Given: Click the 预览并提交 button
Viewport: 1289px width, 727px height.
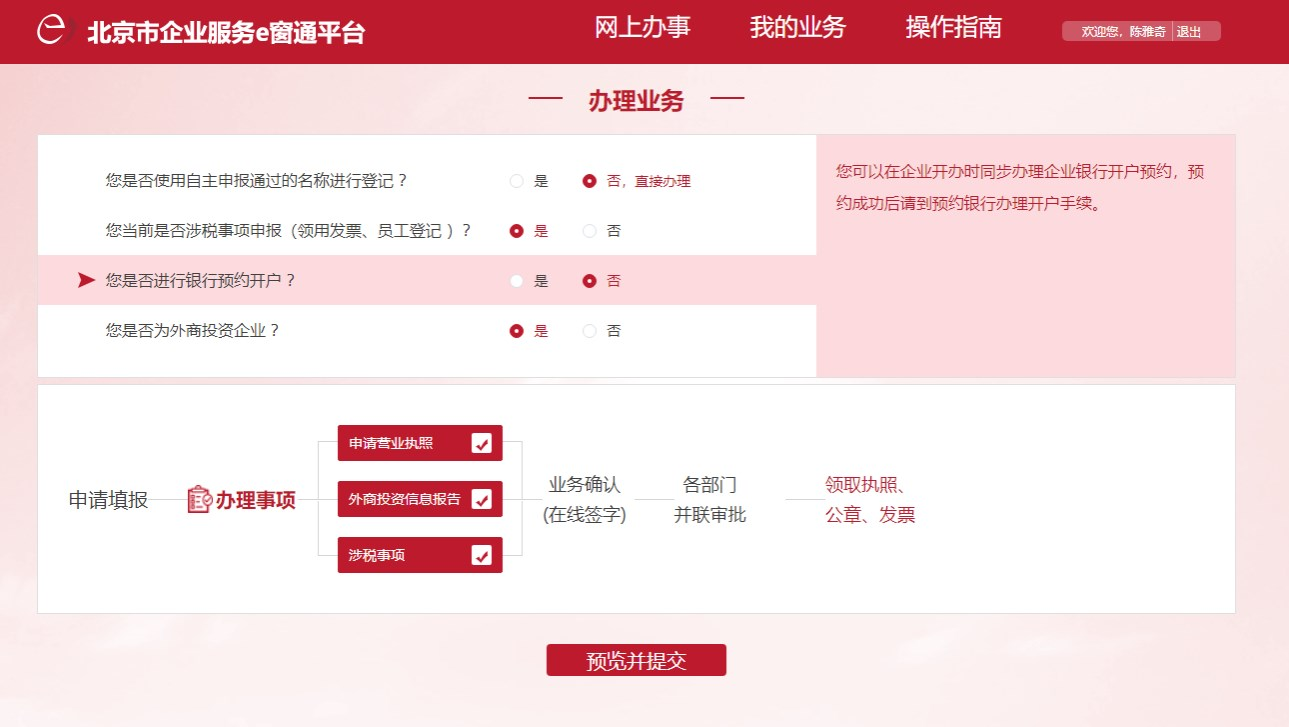Looking at the screenshot, I should (x=636, y=660).
